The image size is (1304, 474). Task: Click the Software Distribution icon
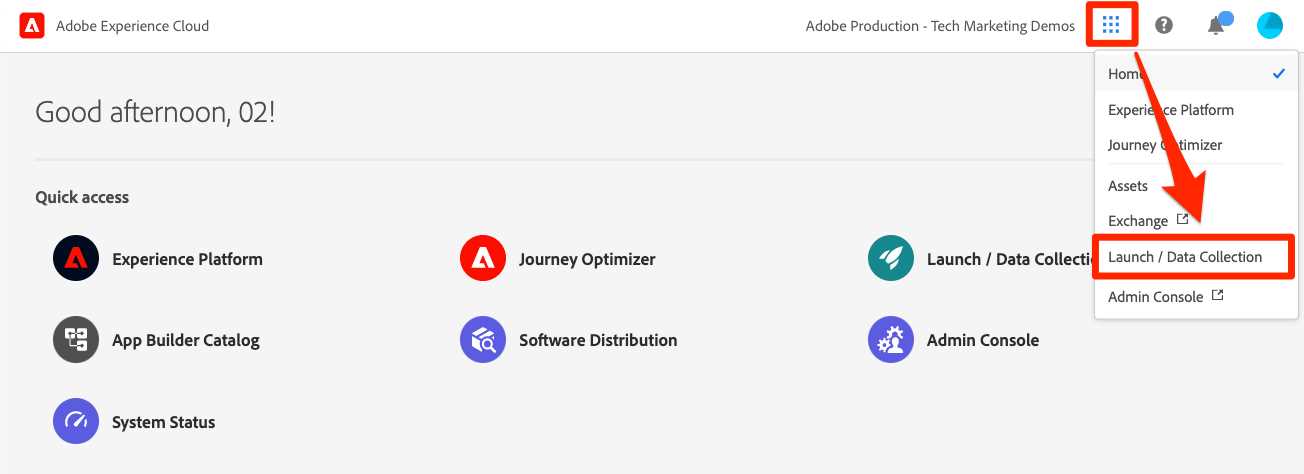[x=484, y=340]
